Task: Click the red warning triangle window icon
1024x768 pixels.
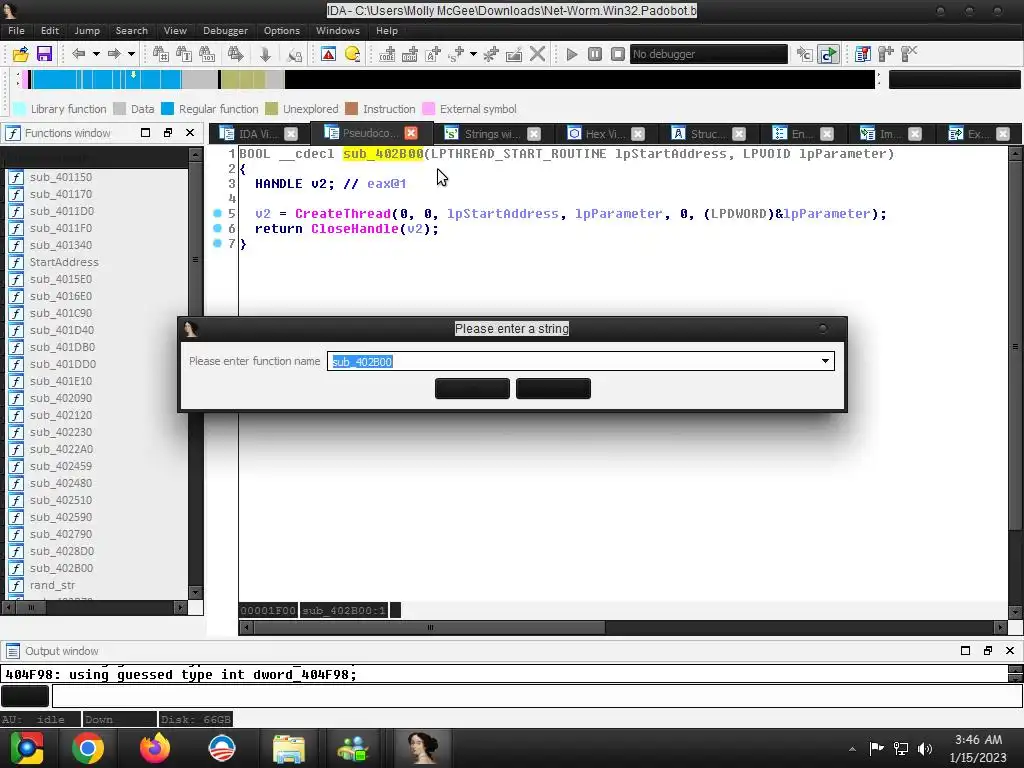Action: click(328, 54)
